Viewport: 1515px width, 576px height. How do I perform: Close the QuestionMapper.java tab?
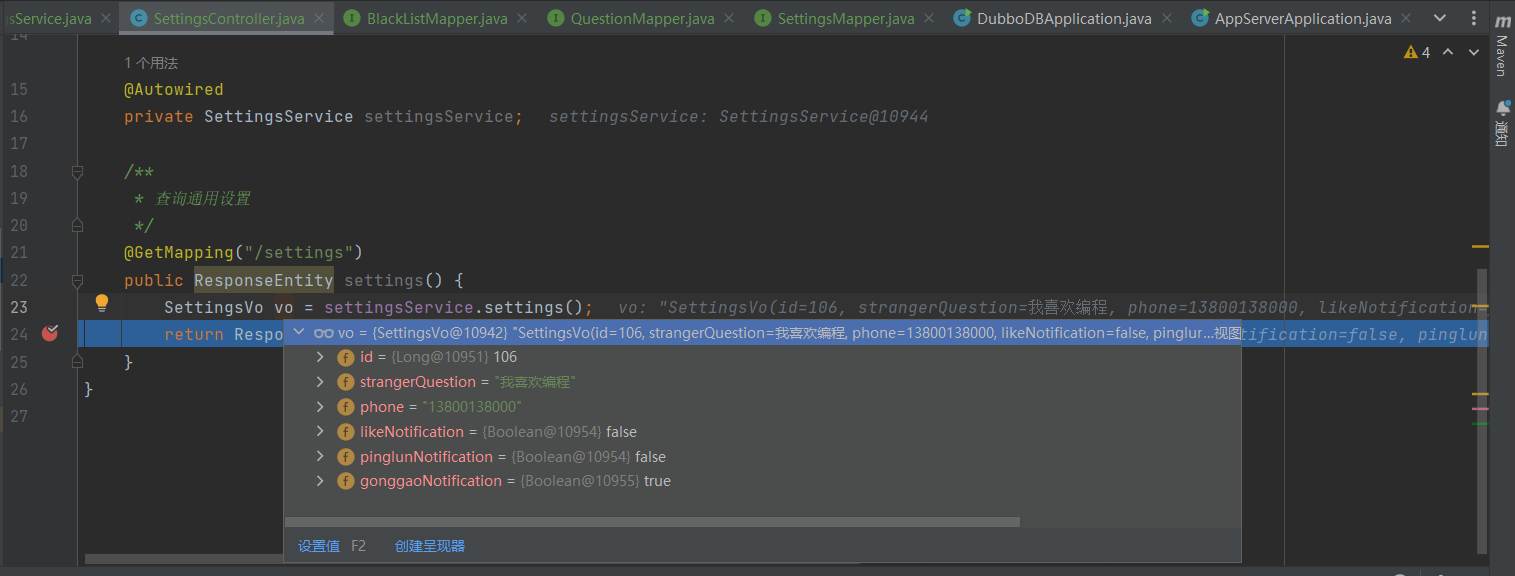[x=728, y=18]
